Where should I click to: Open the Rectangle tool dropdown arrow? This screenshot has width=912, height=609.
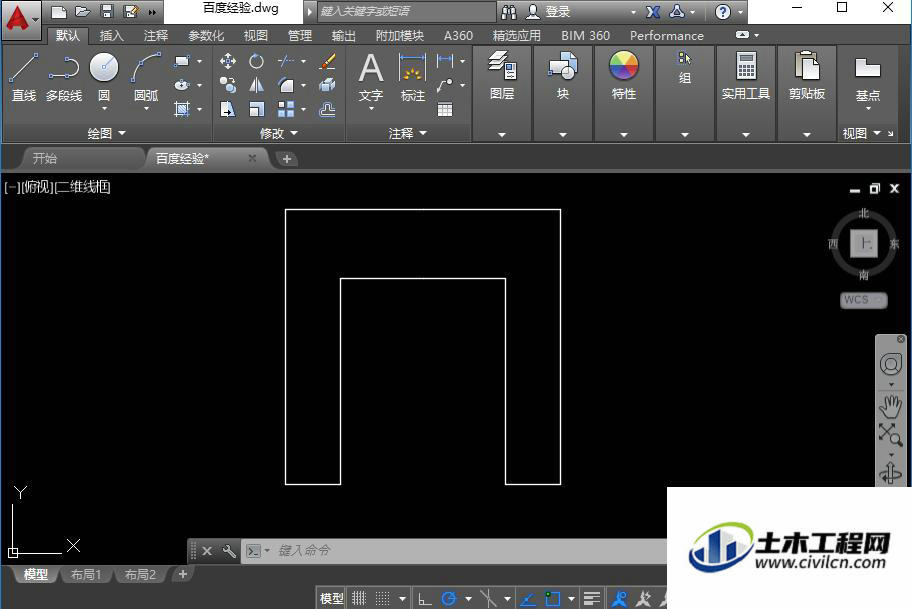(x=200, y=61)
